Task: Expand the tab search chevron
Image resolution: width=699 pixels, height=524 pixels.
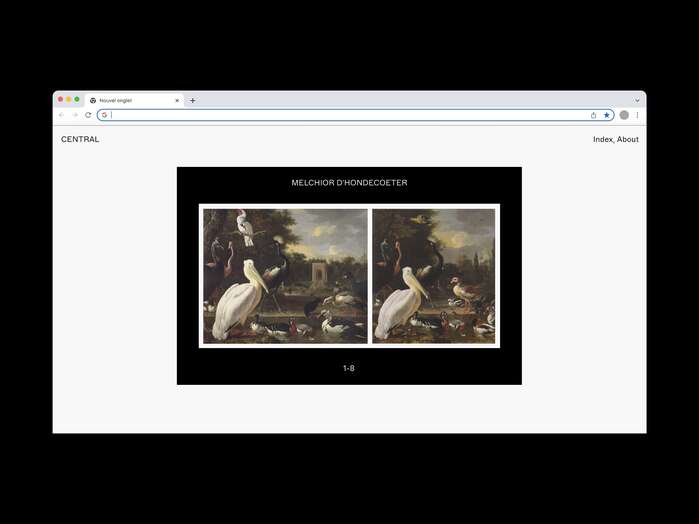Action: 637,100
